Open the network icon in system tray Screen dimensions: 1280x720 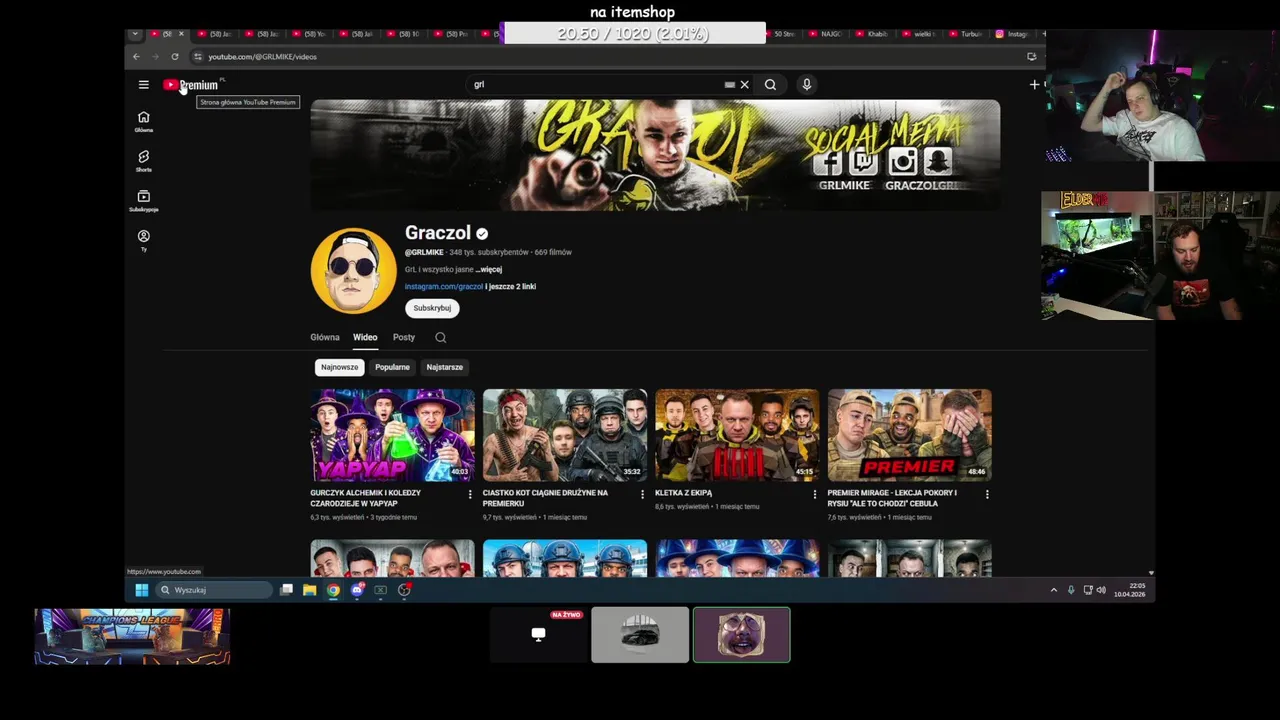click(1088, 590)
